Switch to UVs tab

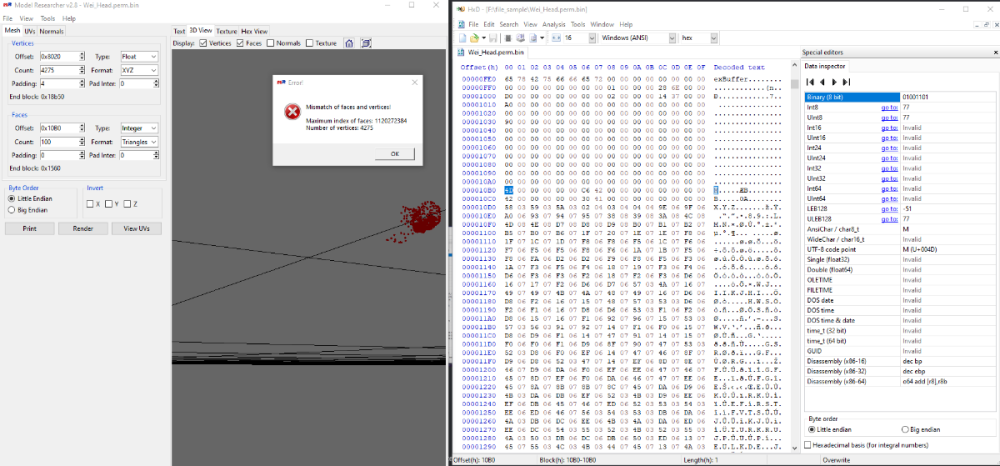pyautogui.click(x=30, y=31)
